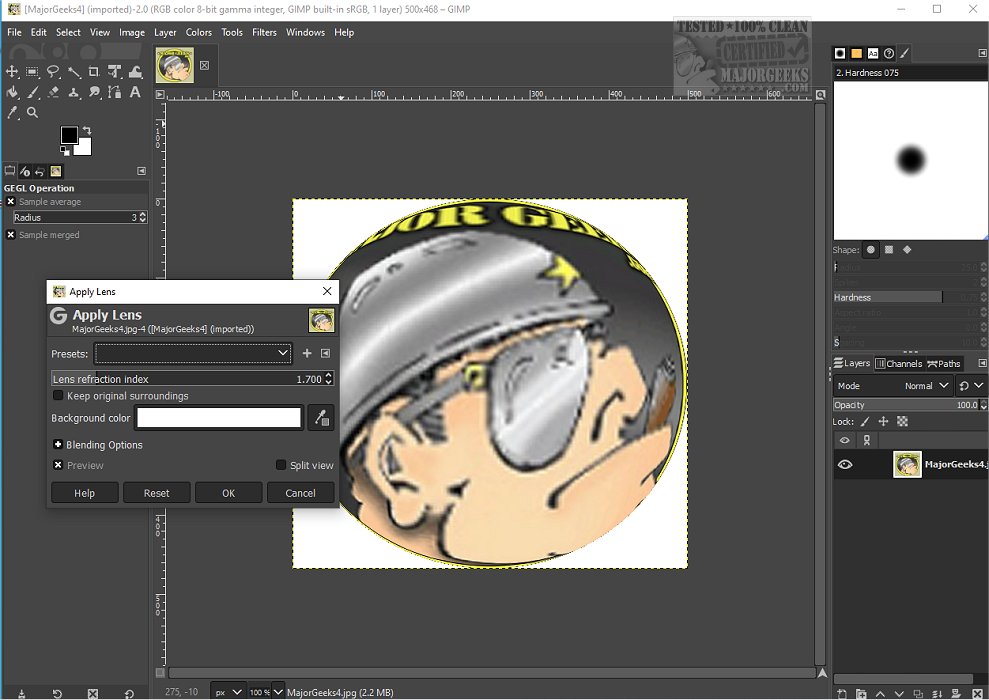
Task: Select the Fuzzy Select magic wand tool
Action: coord(74,72)
